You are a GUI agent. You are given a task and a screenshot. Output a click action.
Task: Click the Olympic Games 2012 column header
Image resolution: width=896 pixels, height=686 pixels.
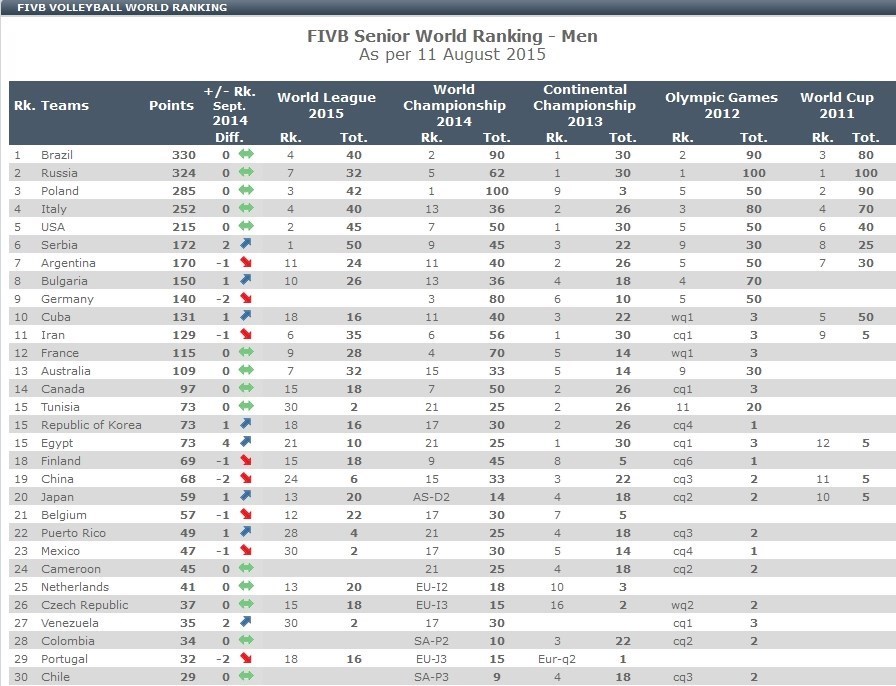tap(721, 105)
